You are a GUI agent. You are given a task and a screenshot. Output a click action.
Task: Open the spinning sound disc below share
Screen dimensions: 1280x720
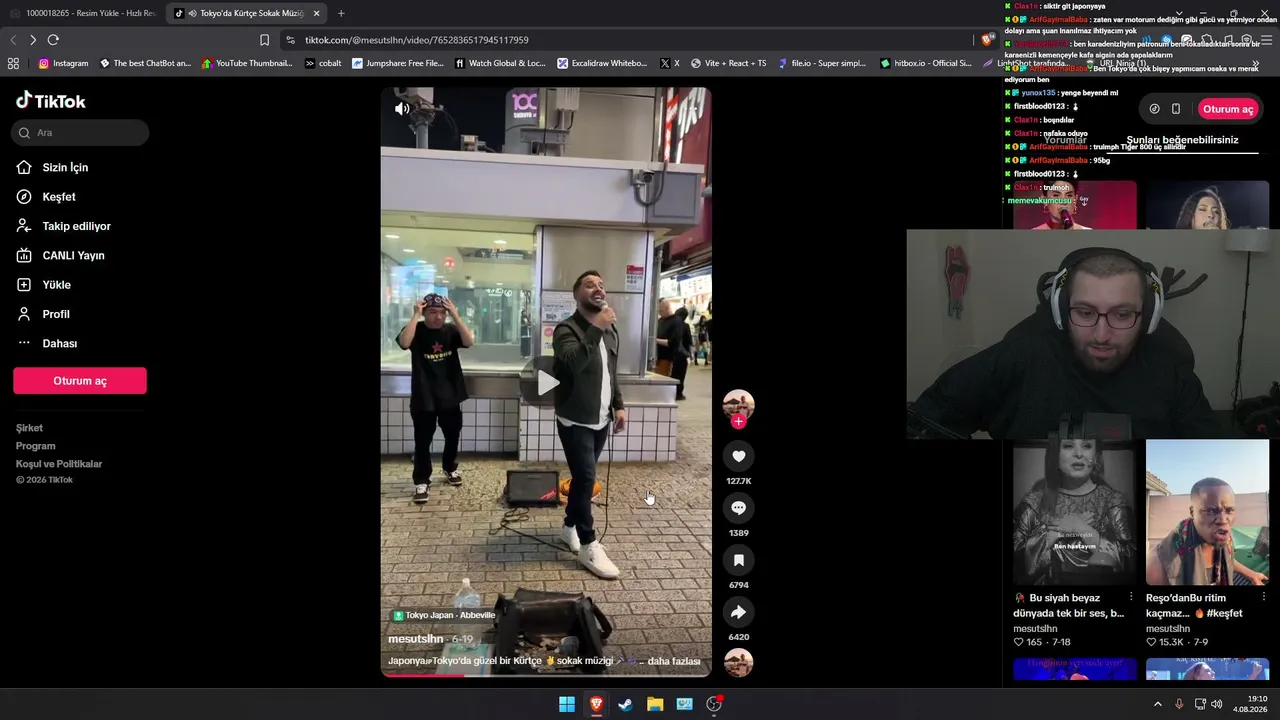(x=738, y=662)
